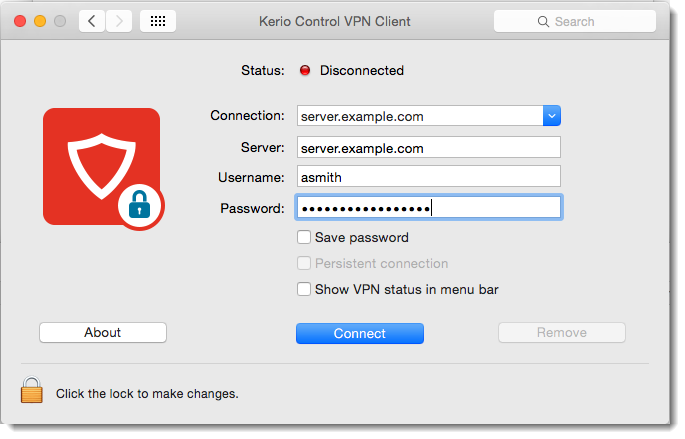Click the forward arrow in the toolbar
The width and height of the screenshot is (685, 439).
click(x=119, y=21)
